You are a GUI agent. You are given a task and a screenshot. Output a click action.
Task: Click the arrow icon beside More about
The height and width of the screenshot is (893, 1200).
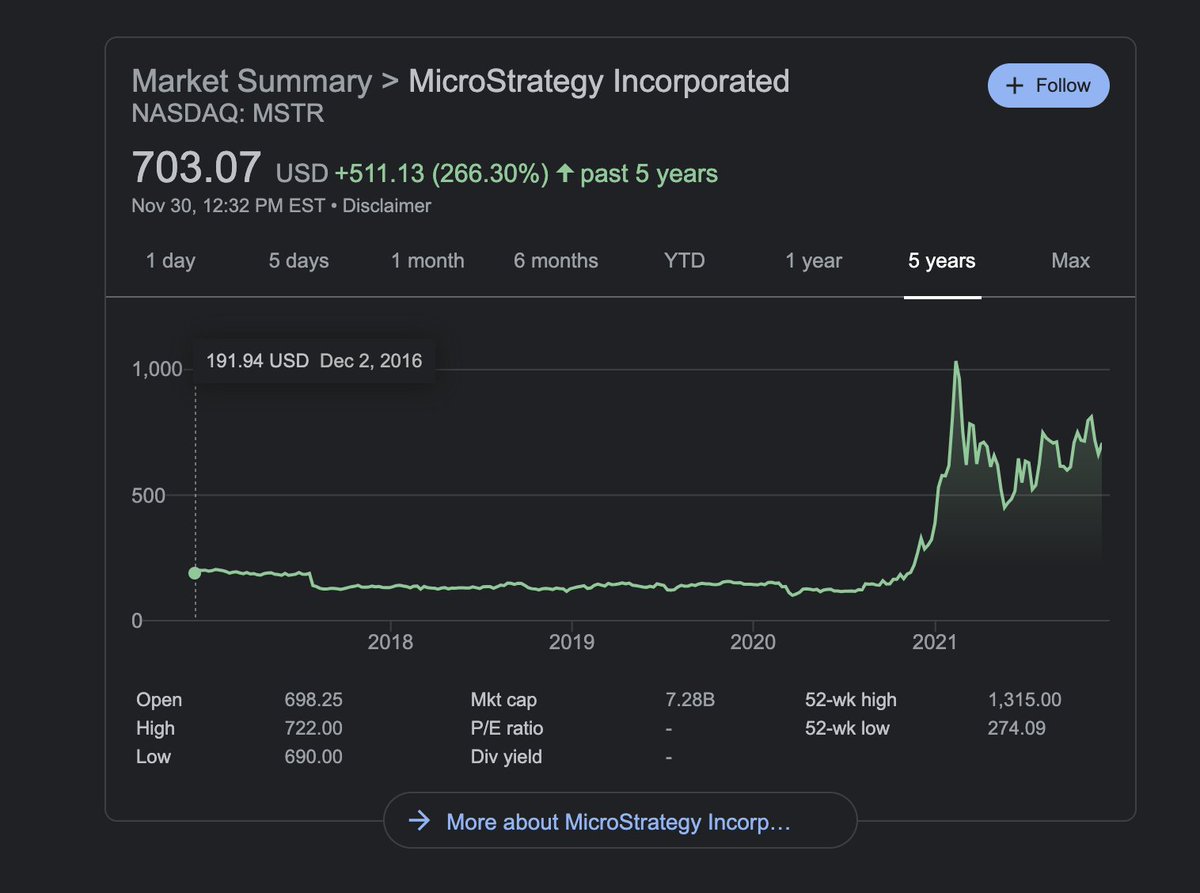[421, 822]
